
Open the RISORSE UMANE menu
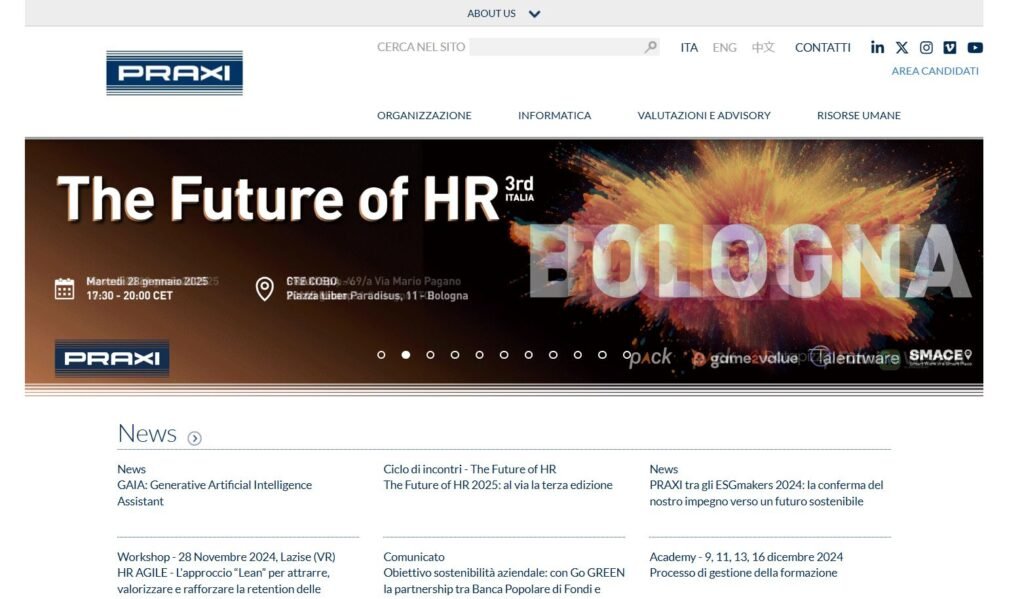click(859, 116)
